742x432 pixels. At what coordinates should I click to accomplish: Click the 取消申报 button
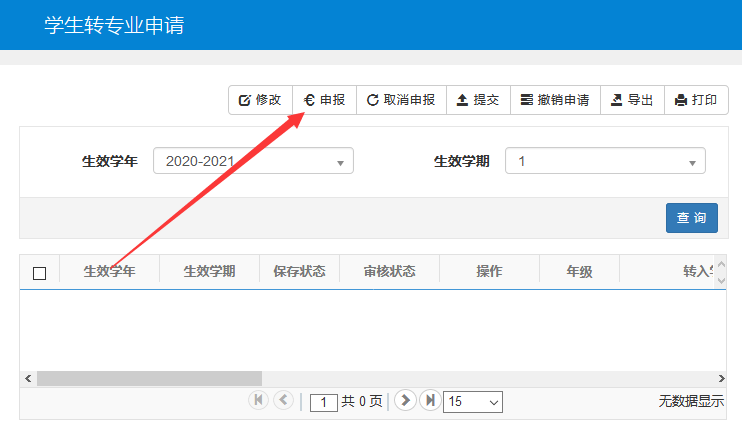point(401,100)
